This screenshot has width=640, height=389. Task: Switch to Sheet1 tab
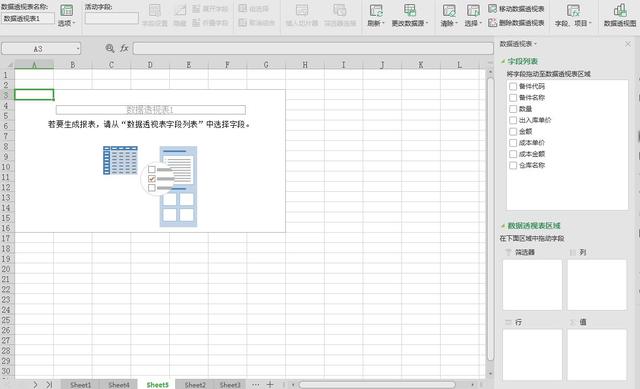click(80, 385)
